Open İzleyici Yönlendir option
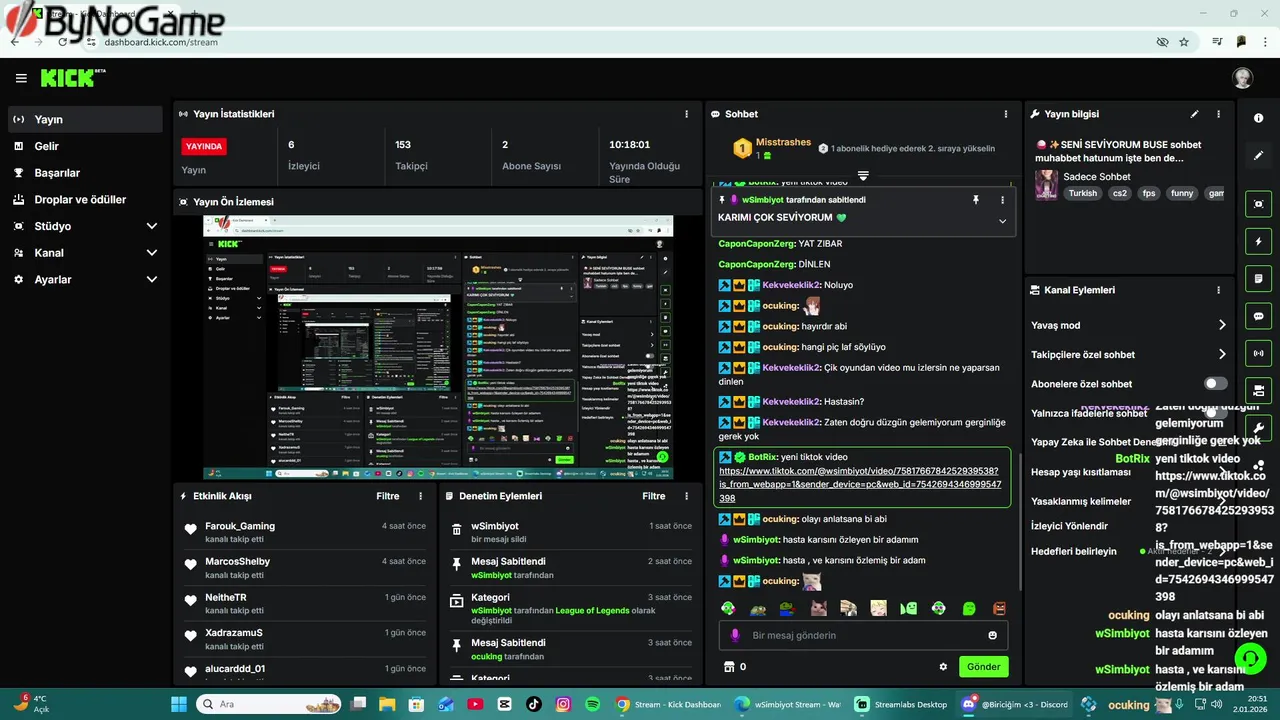Viewport: 1280px width, 720px height. [x=1070, y=526]
